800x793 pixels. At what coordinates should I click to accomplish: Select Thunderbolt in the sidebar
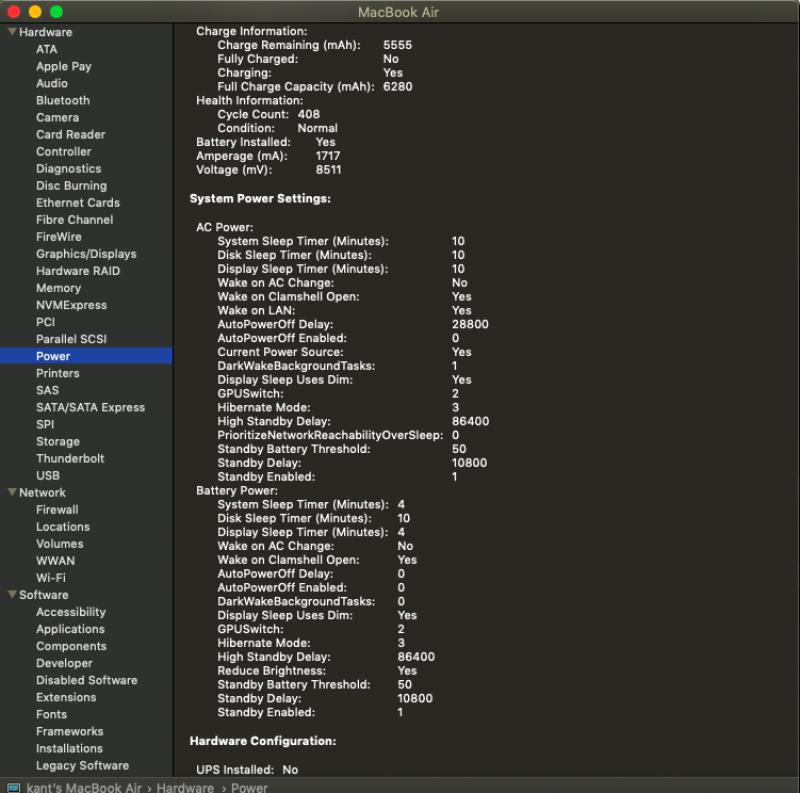tap(70, 458)
